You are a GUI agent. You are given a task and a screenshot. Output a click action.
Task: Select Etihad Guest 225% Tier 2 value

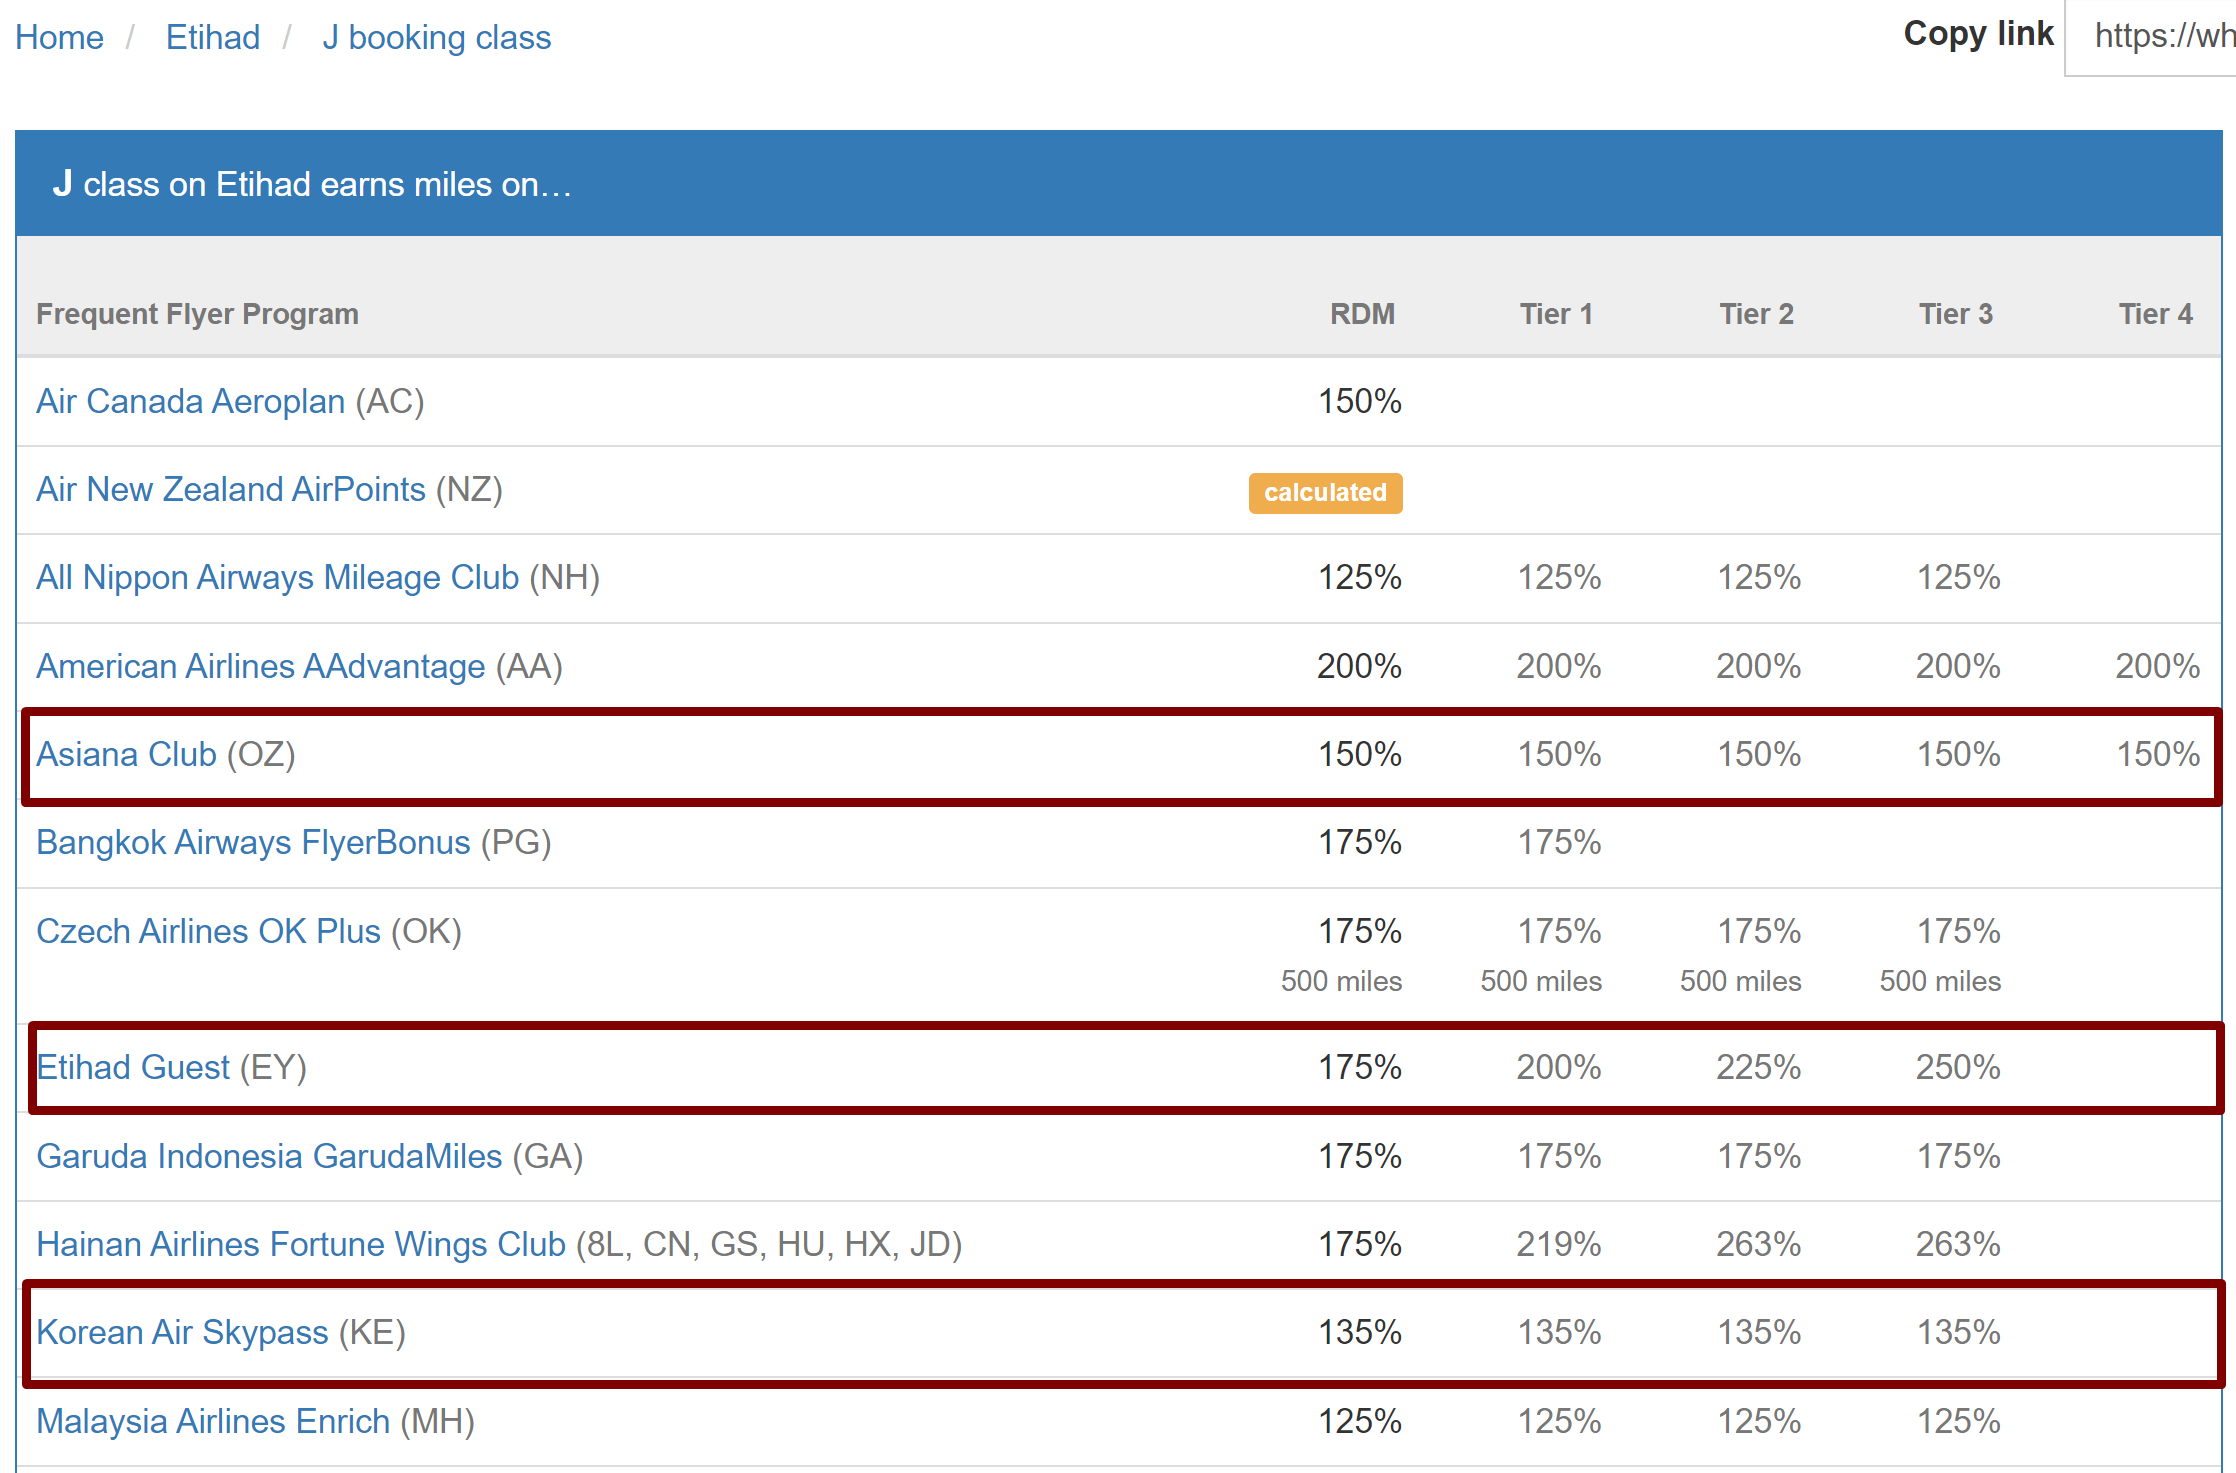pyautogui.click(x=1759, y=1067)
